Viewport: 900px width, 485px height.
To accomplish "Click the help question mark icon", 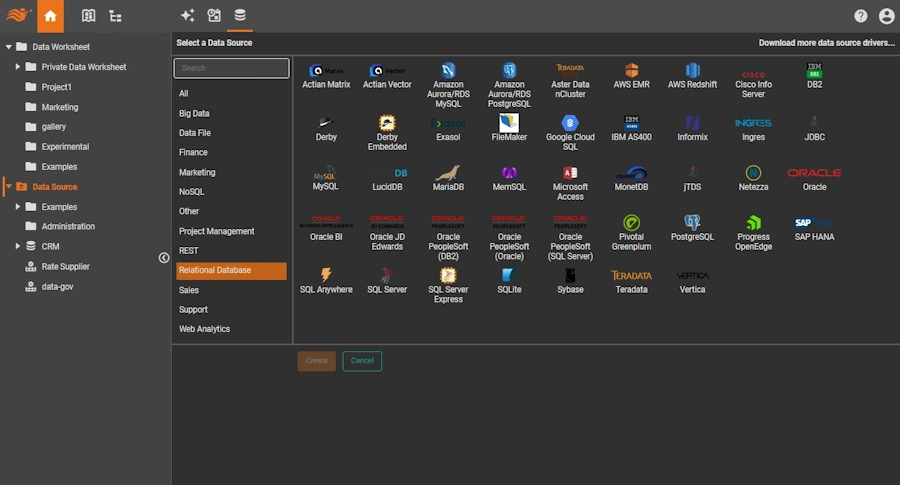I will [x=861, y=16].
